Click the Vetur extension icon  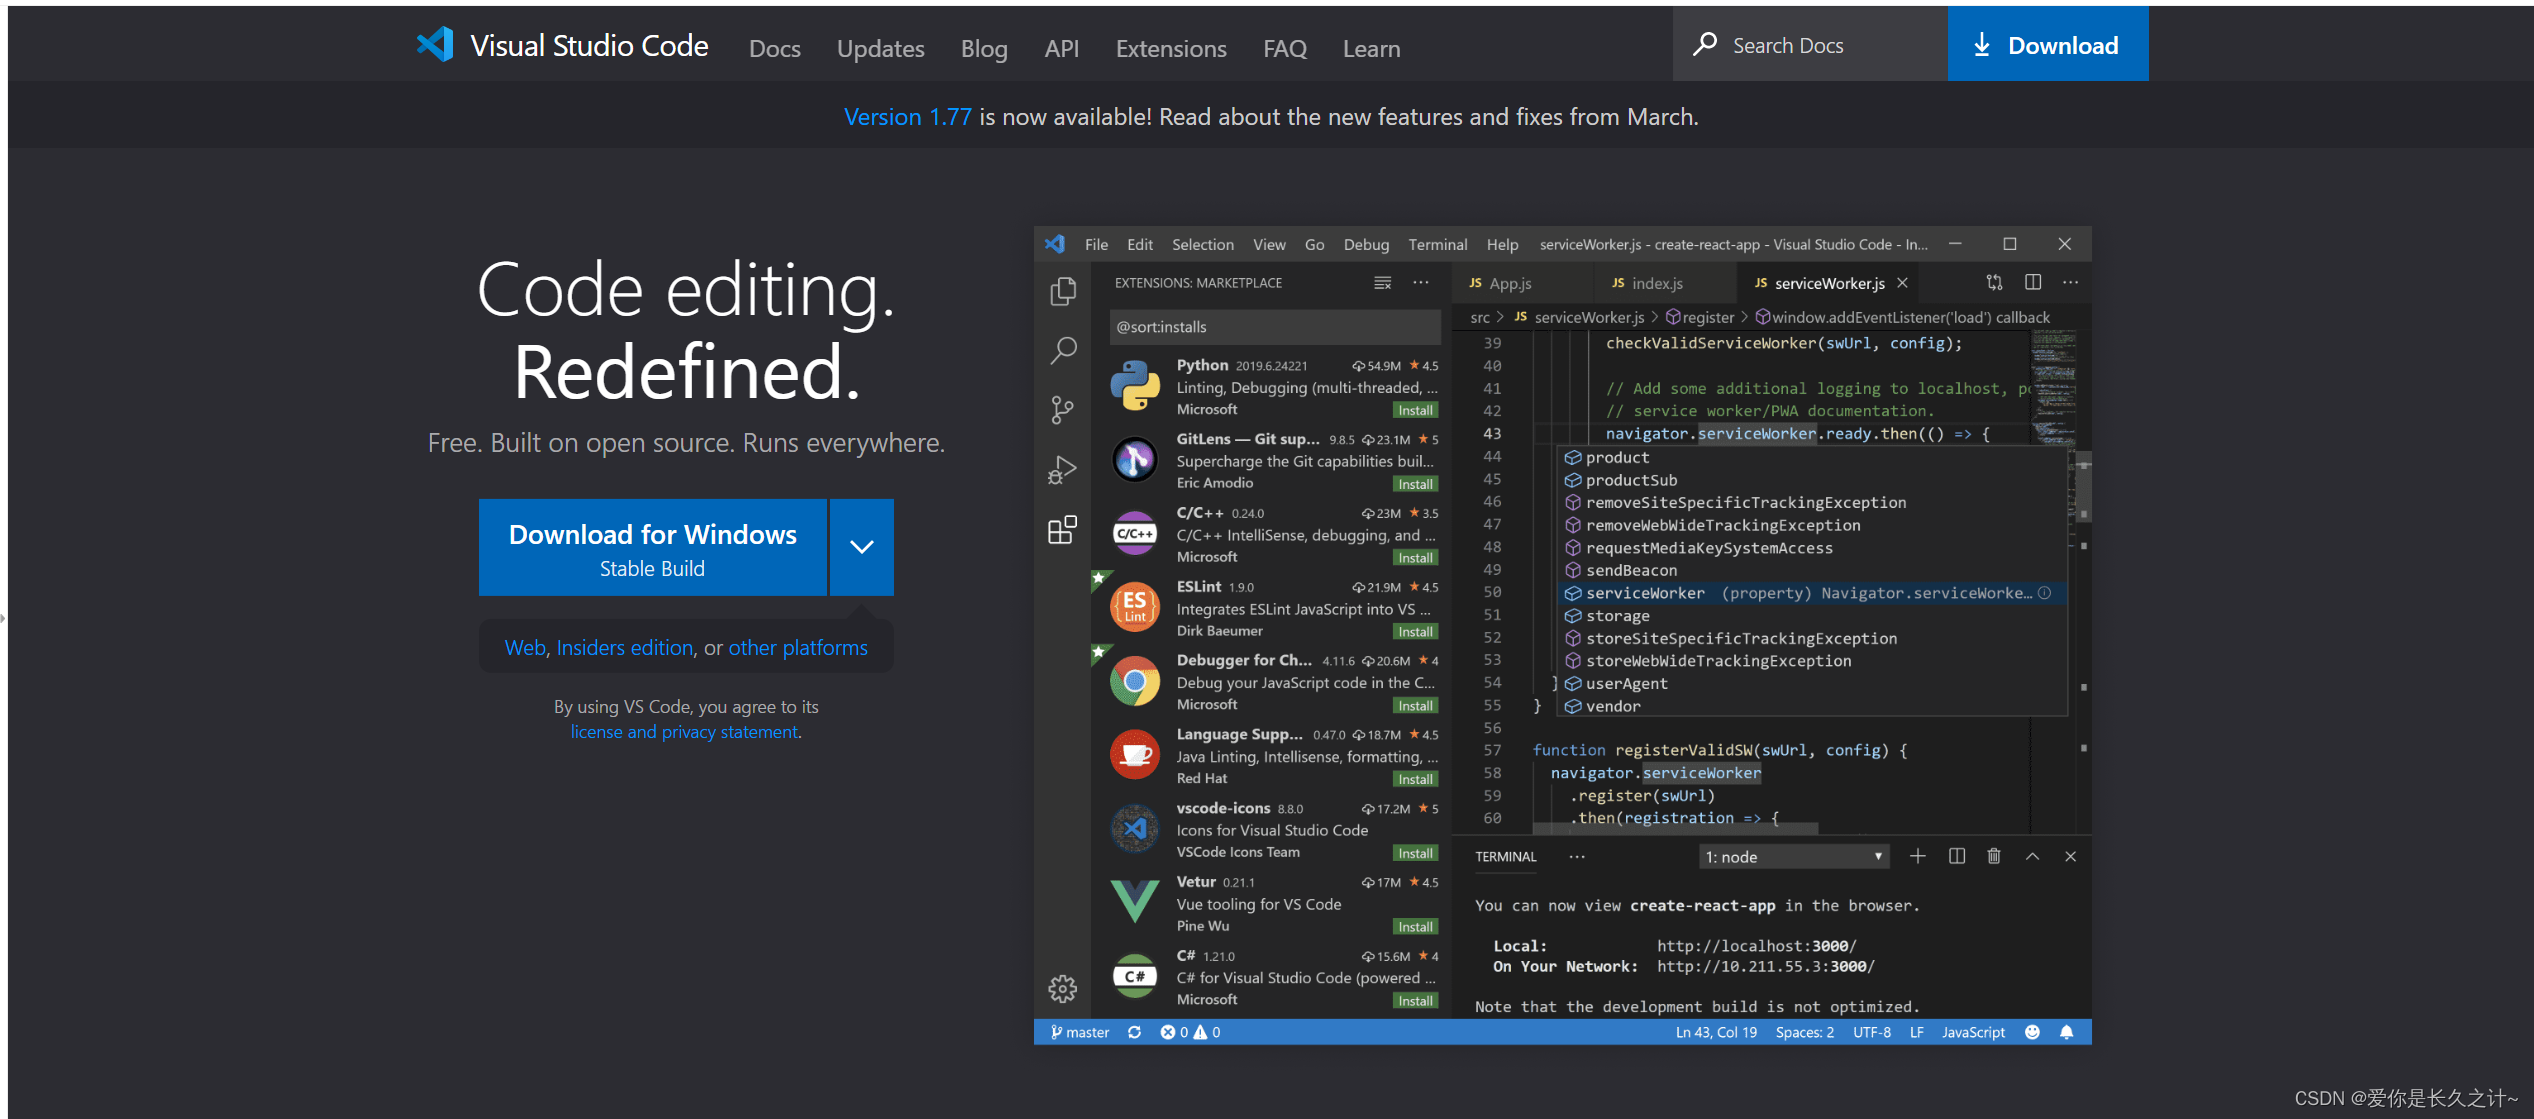1135,902
